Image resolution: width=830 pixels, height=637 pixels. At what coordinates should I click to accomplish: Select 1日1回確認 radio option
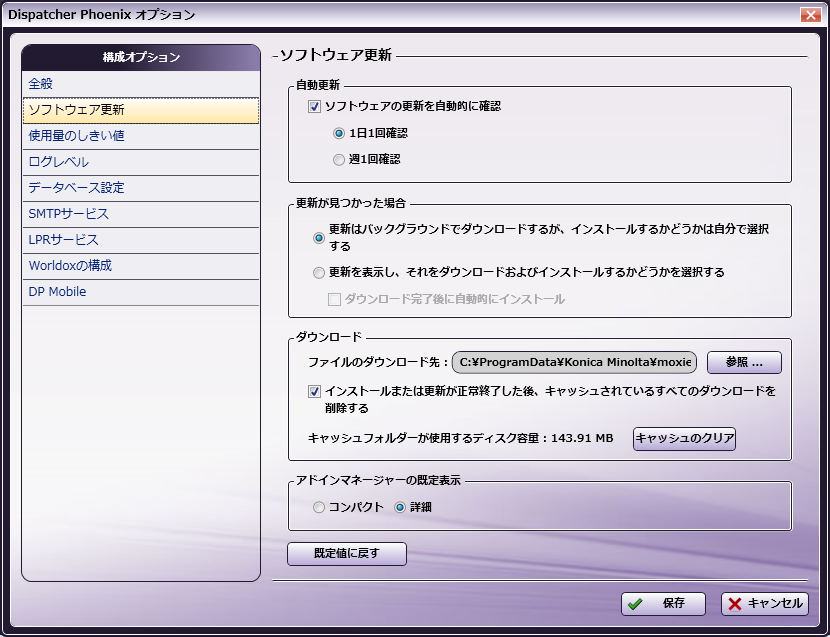[339, 133]
